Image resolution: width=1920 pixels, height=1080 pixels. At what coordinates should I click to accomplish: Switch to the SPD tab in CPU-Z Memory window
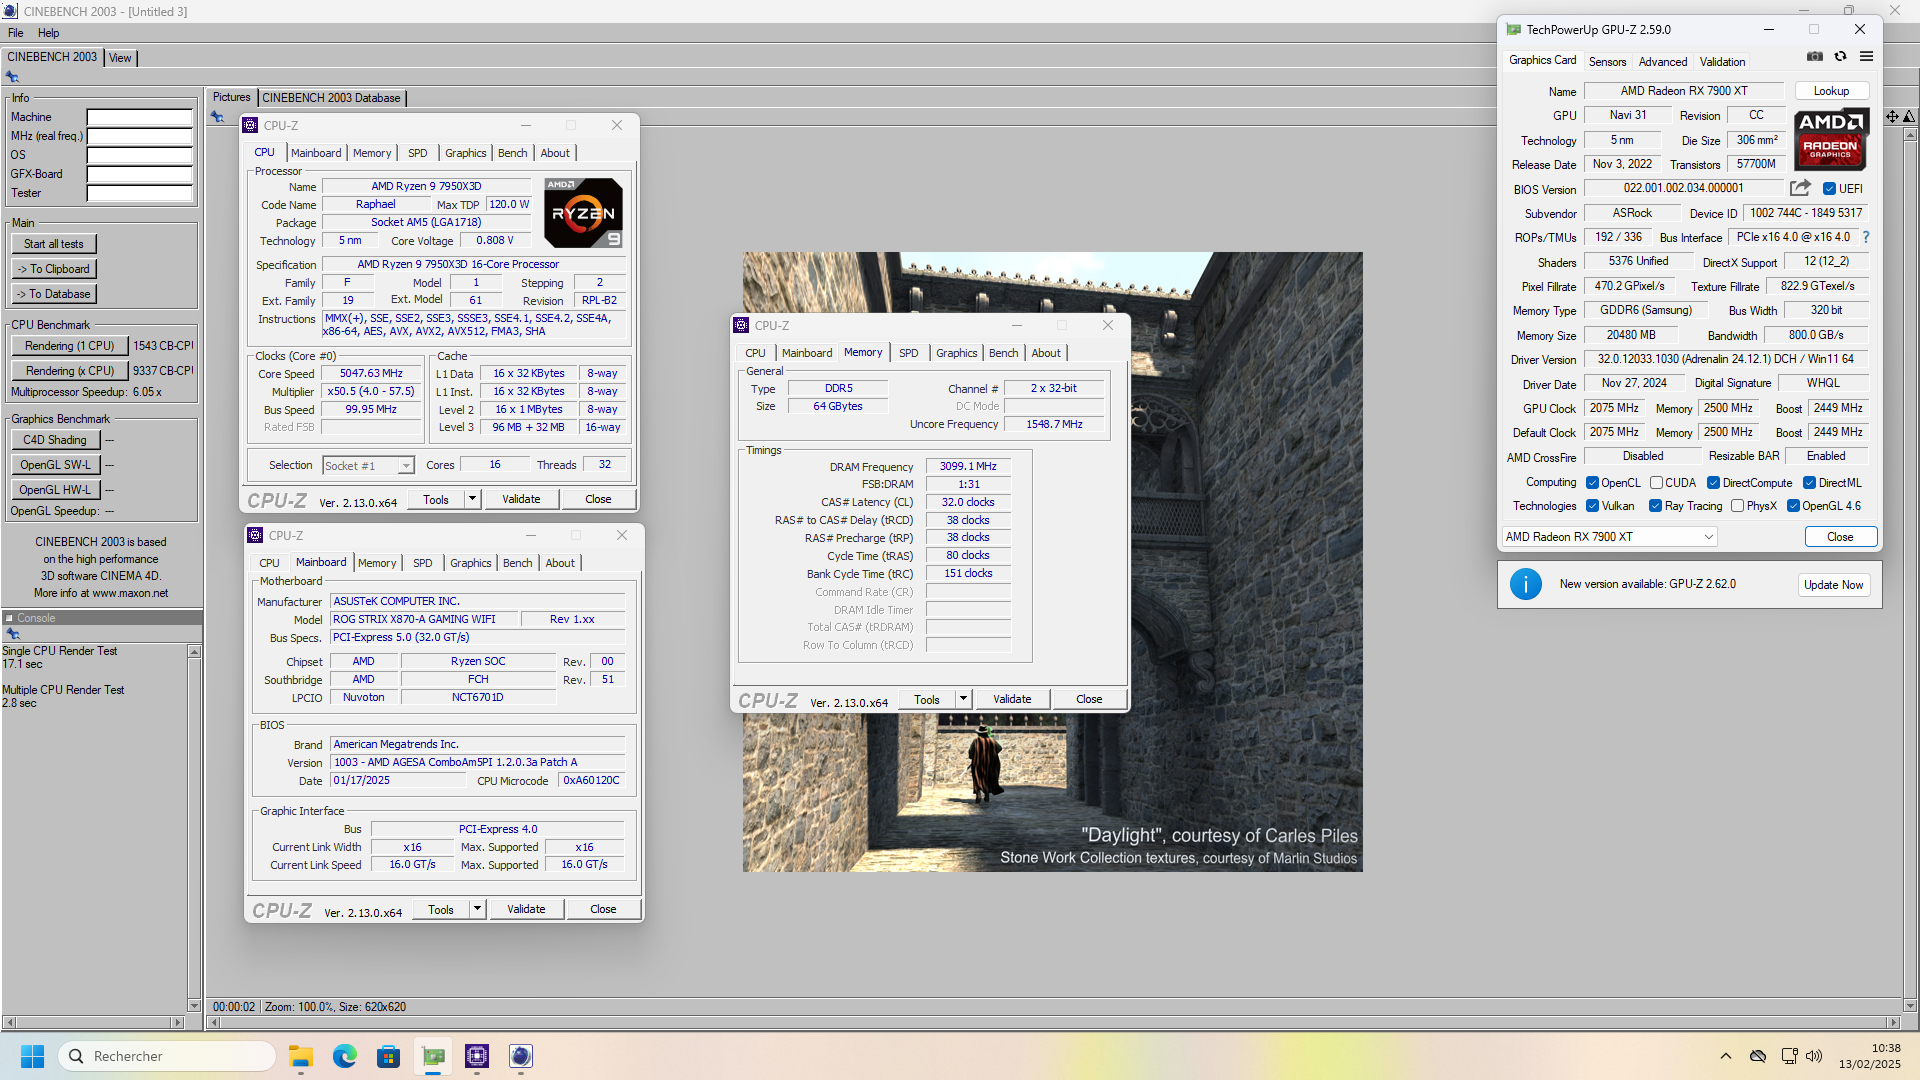click(x=908, y=353)
